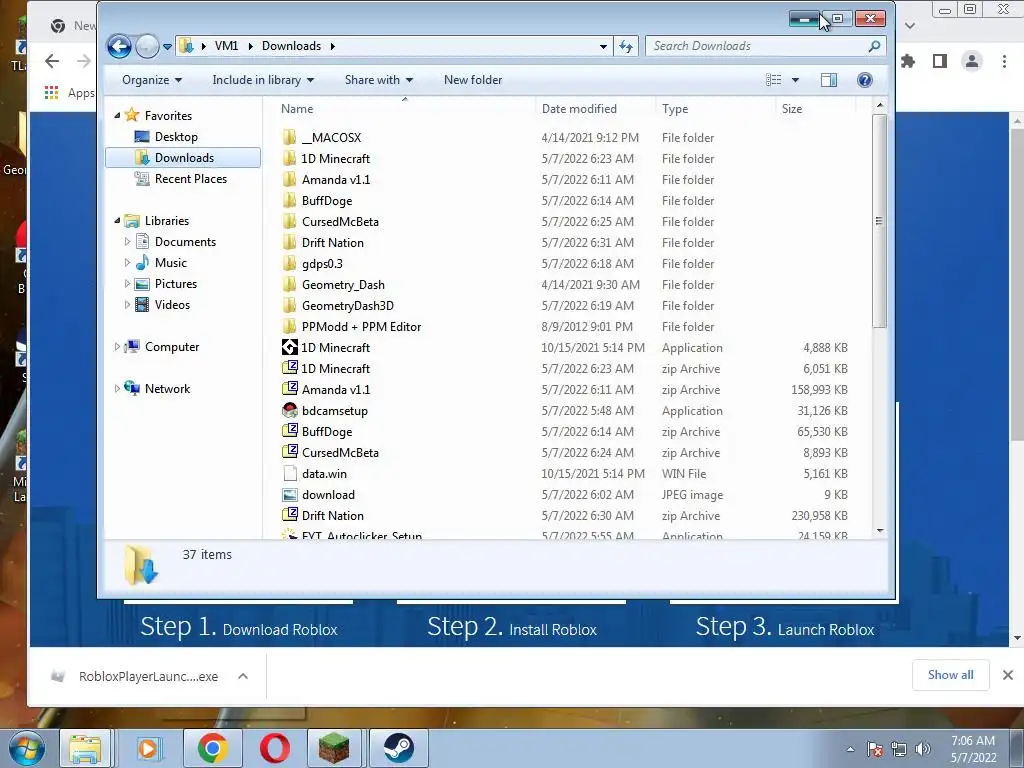Open the view options dropdown arrow
Image resolution: width=1024 pixels, height=768 pixels.
point(795,80)
